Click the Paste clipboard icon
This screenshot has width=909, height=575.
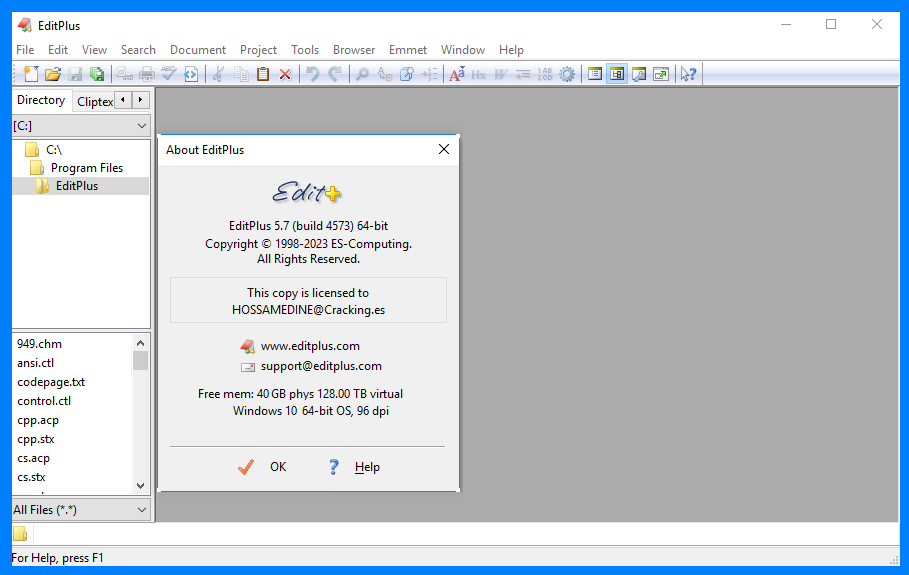pyautogui.click(x=263, y=74)
